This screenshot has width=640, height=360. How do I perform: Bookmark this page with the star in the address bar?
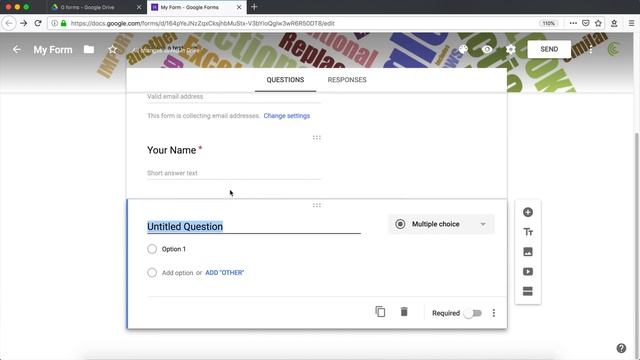(598, 23)
